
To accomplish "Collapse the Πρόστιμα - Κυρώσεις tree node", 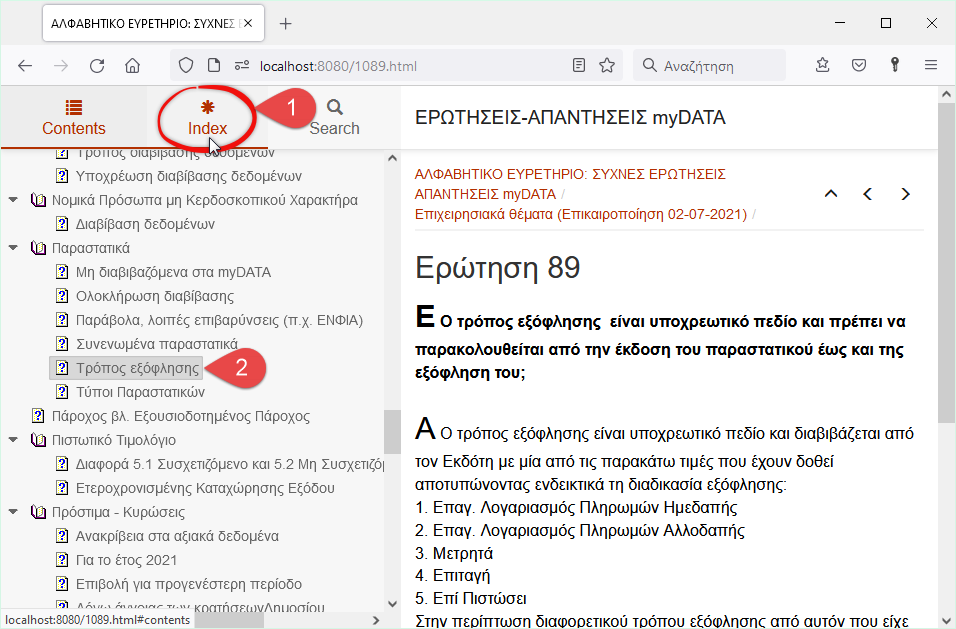I will tap(13, 512).
